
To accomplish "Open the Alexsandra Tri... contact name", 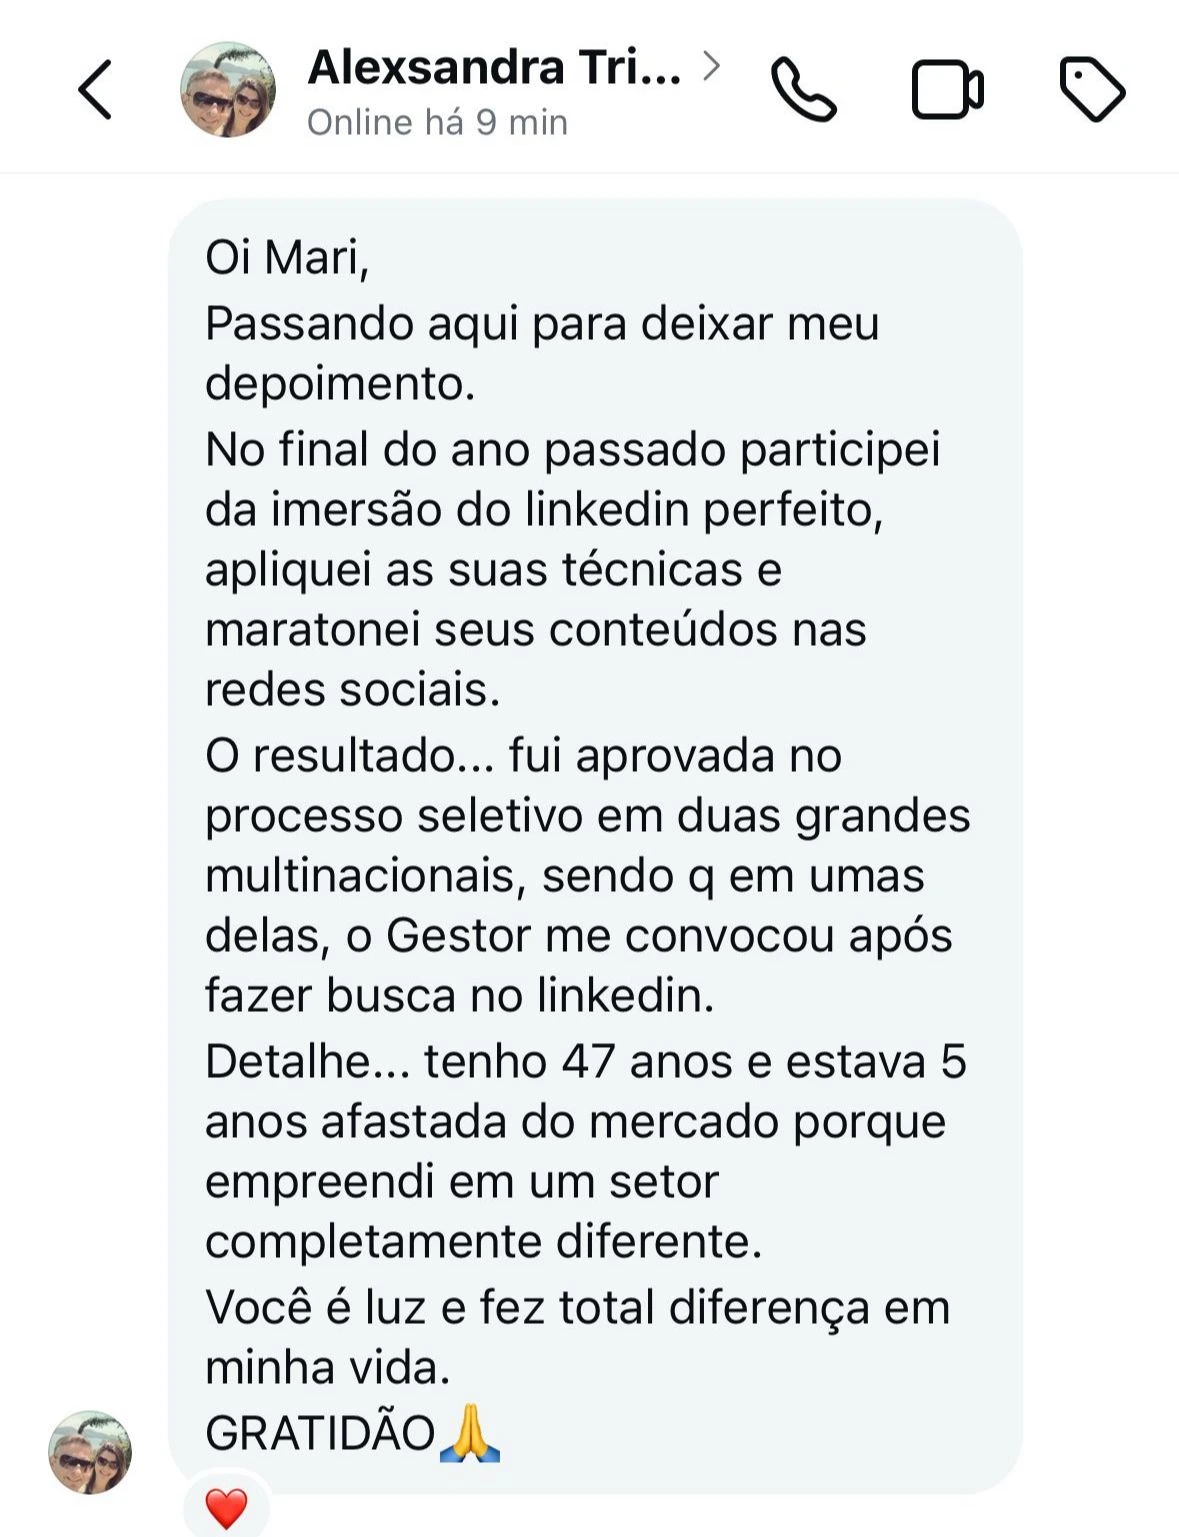I will (494, 67).
